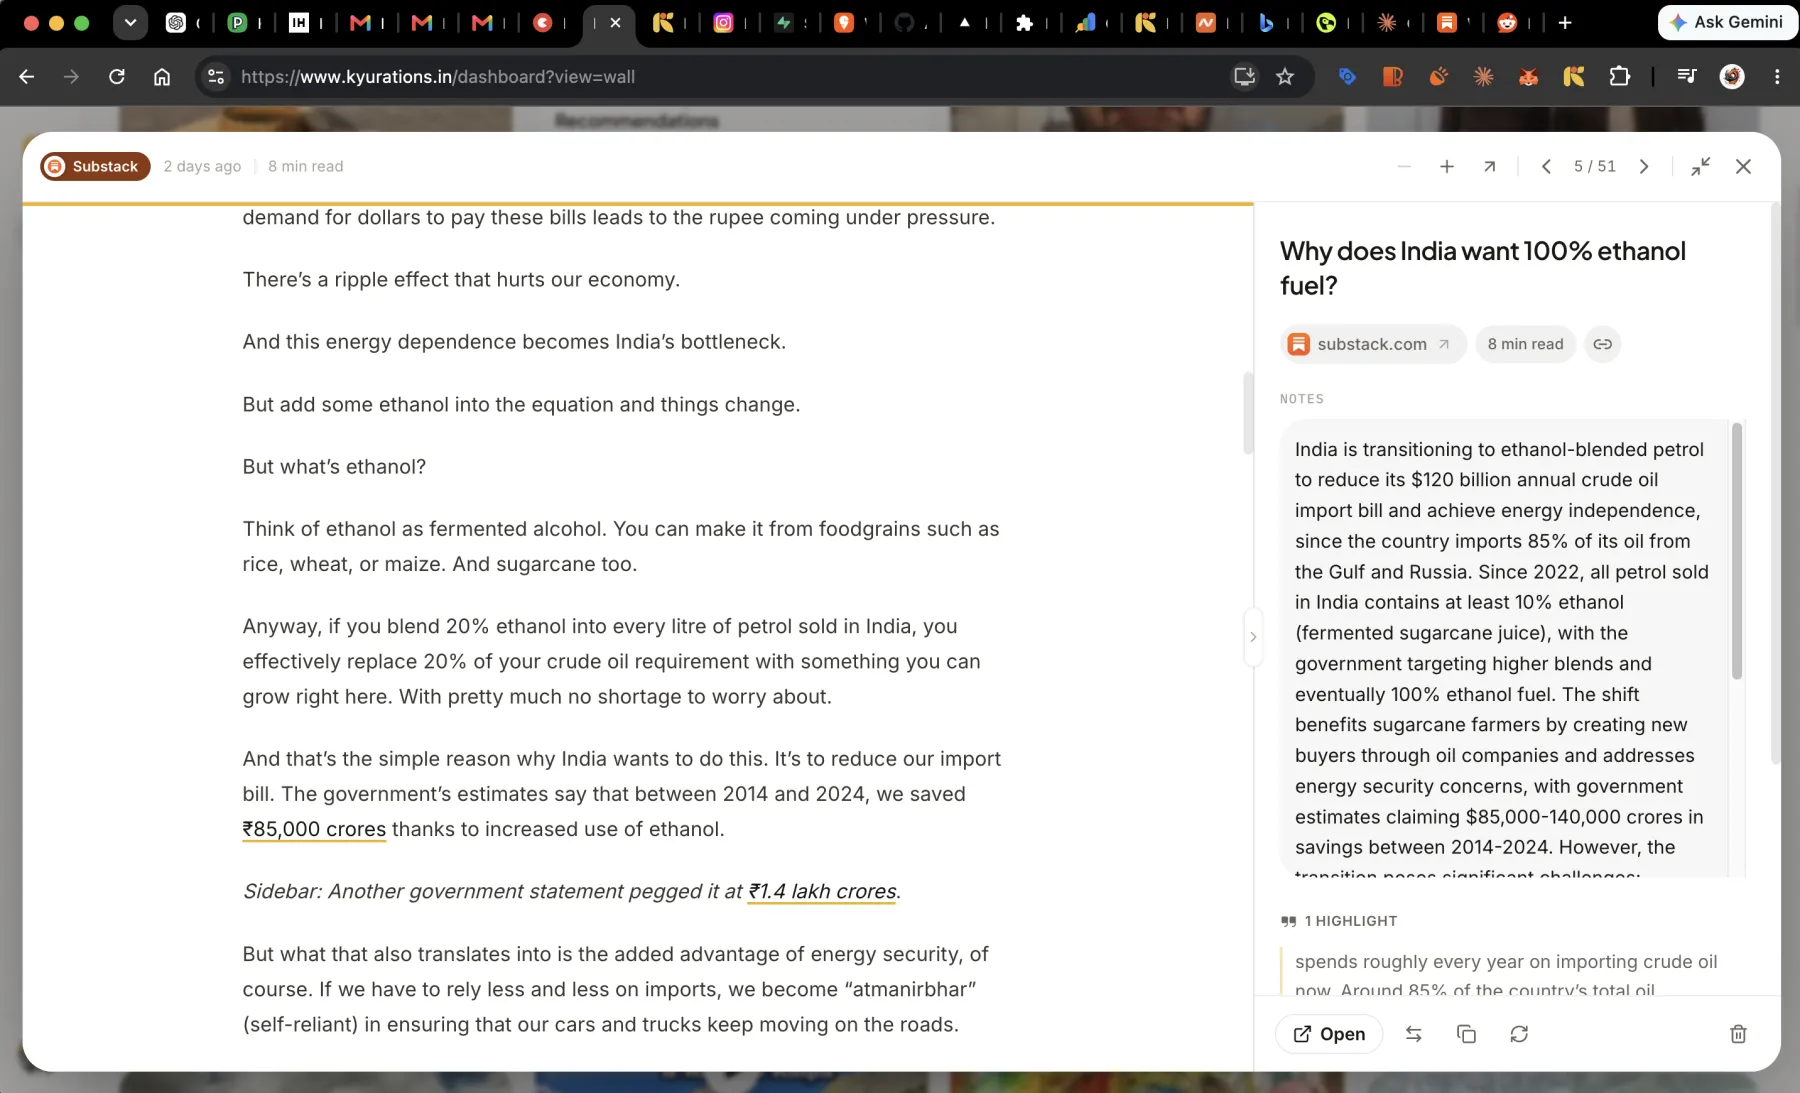Screen dimensions: 1800x1093
Task: Open the browser profile avatar
Action: (1732, 77)
